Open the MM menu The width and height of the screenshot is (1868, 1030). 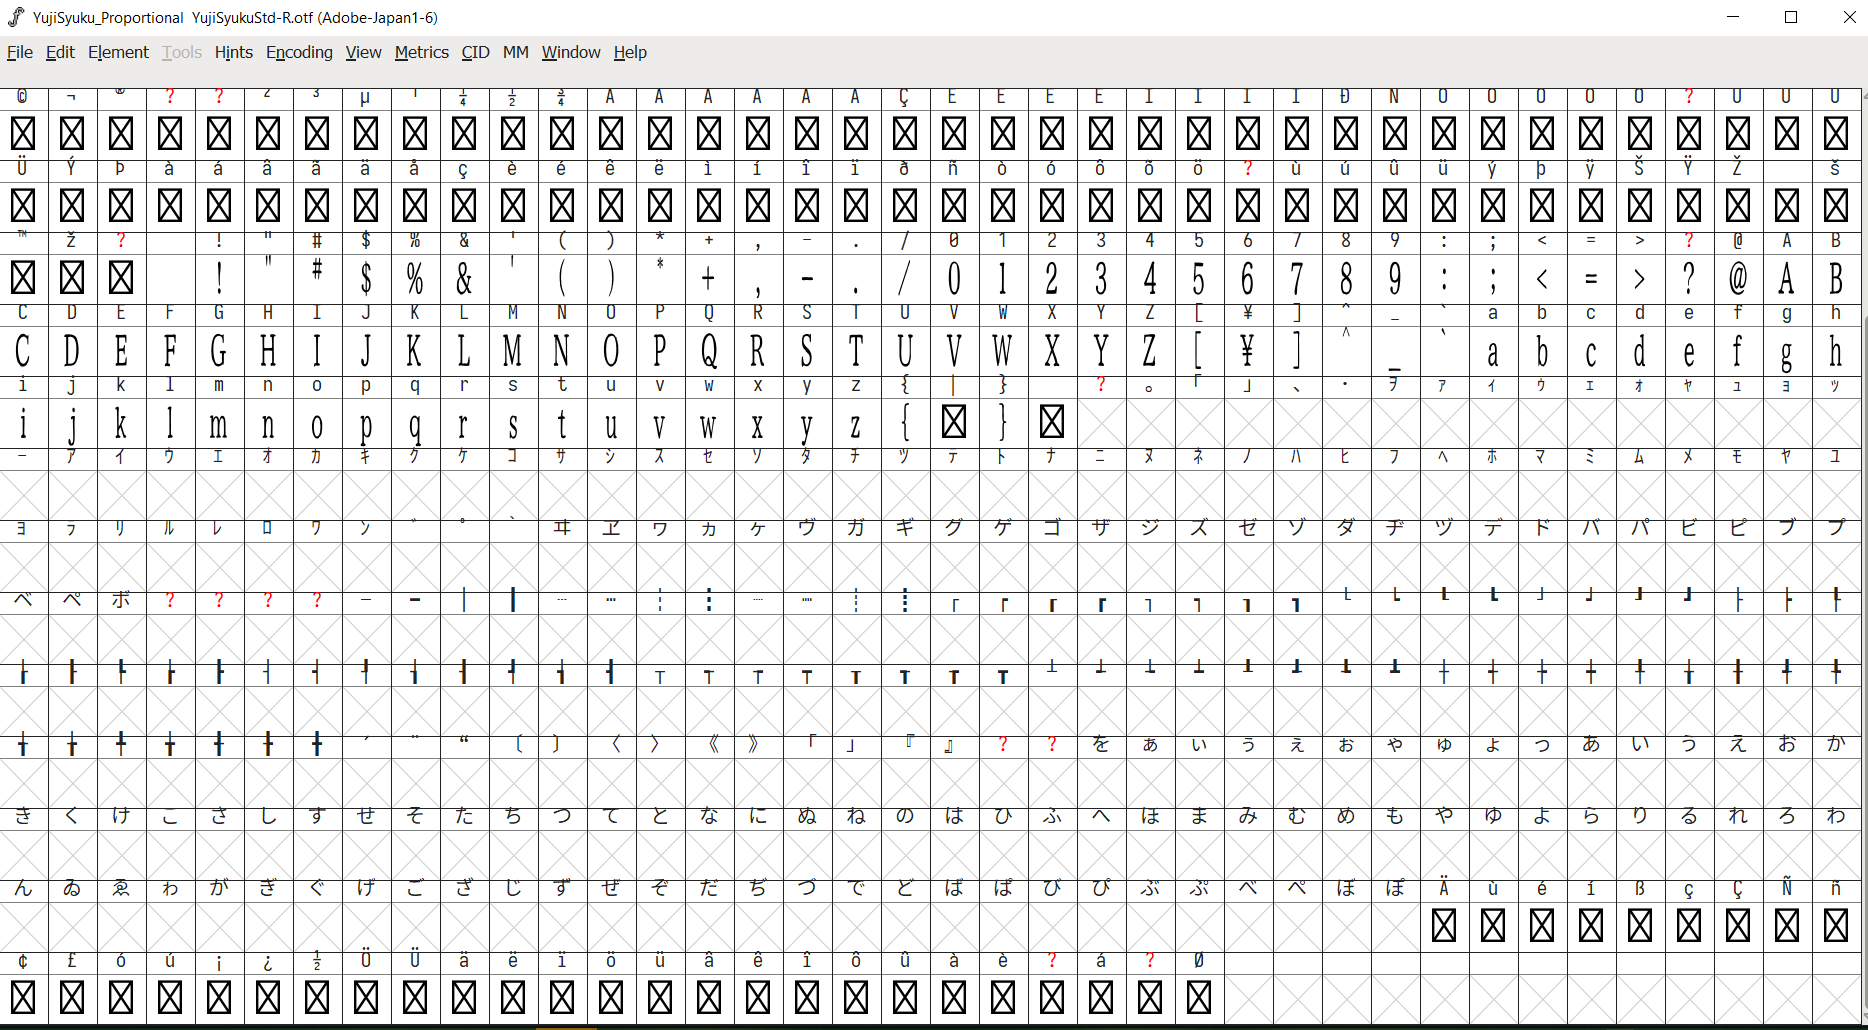click(x=515, y=52)
